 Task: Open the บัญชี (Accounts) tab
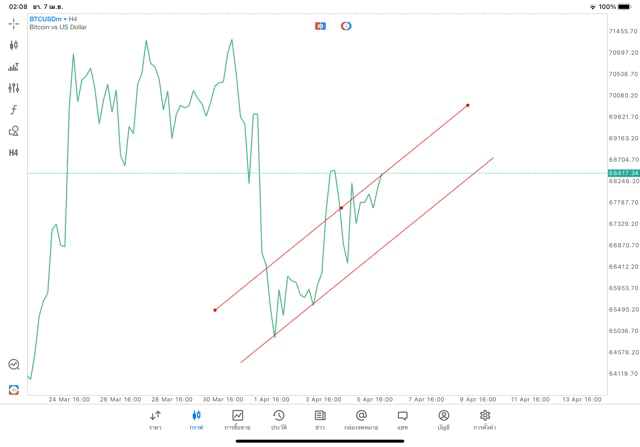(443, 419)
